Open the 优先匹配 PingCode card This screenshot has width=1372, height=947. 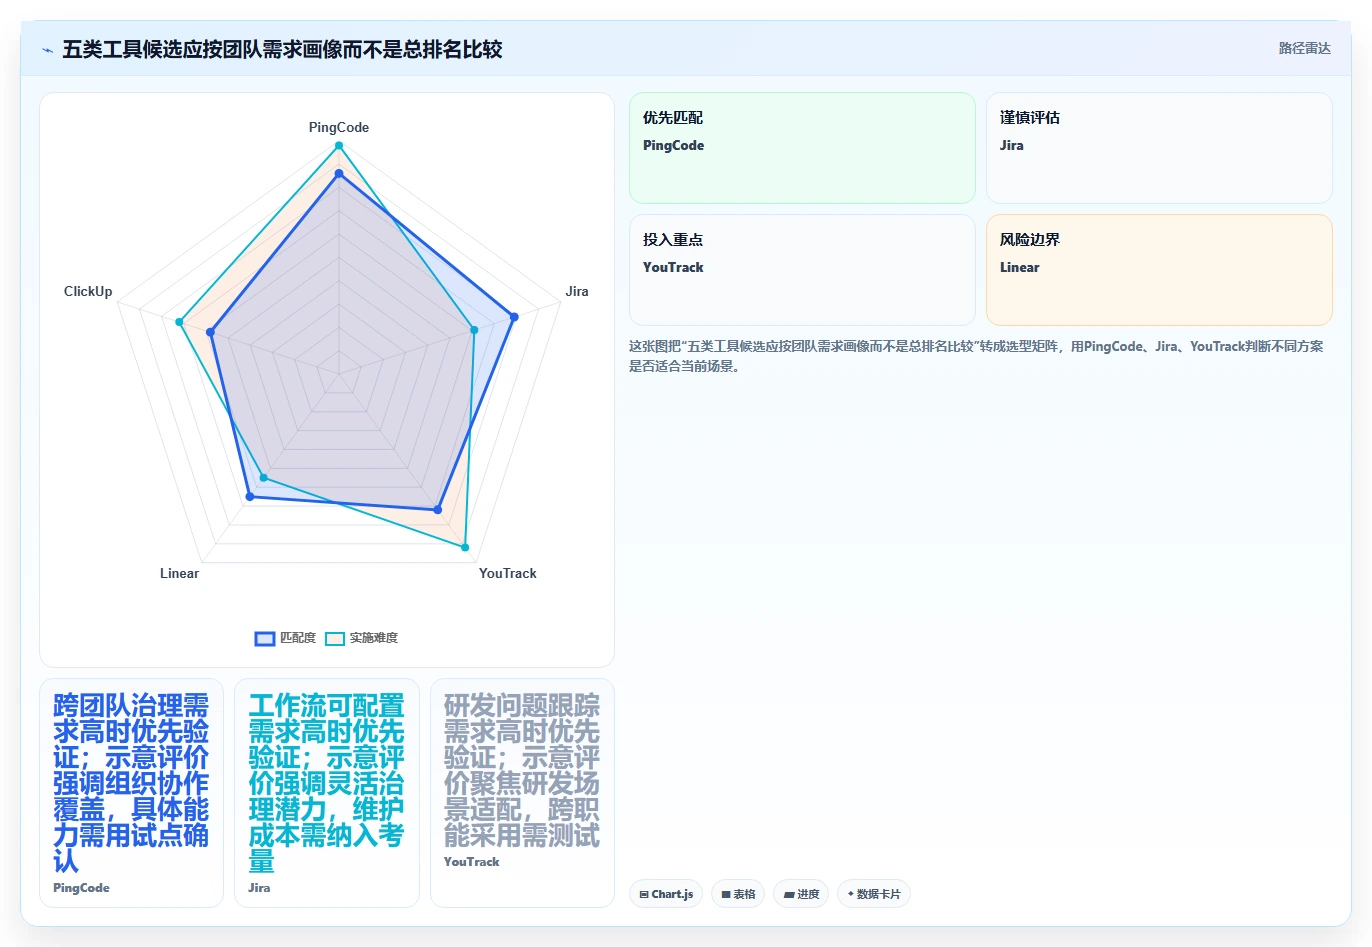click(x=802, y=148)
